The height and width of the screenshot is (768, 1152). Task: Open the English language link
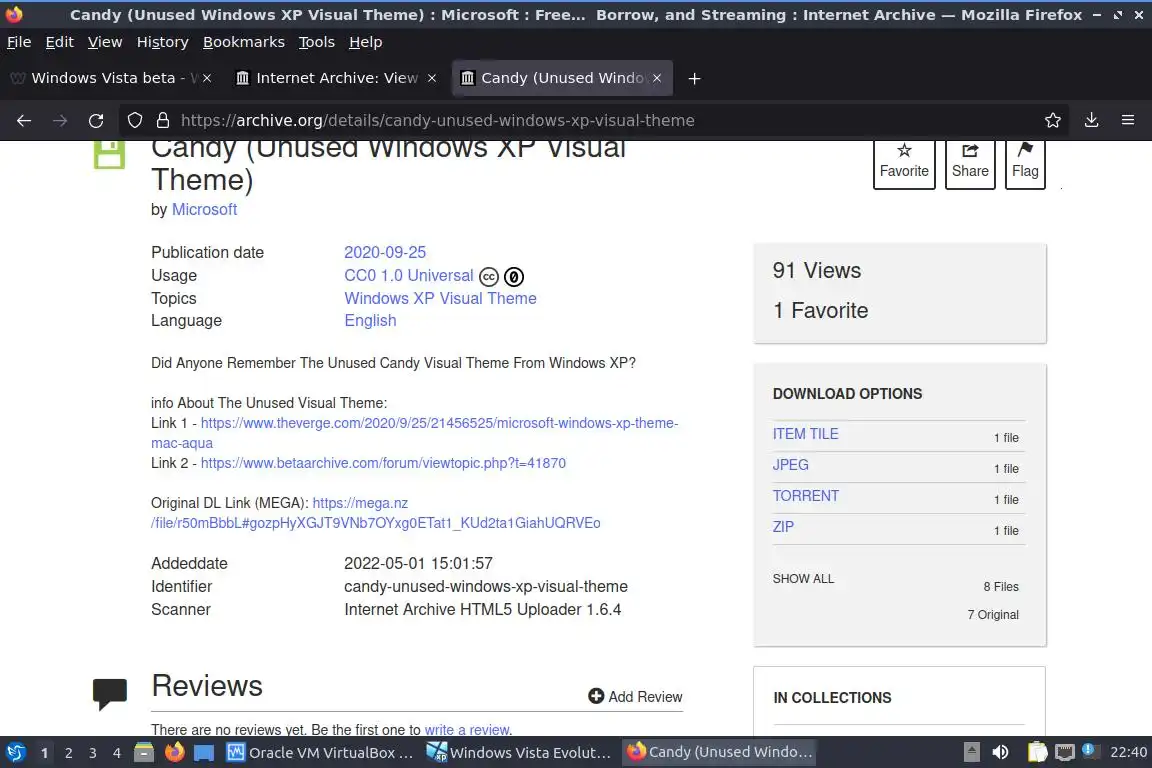[370, 320]
